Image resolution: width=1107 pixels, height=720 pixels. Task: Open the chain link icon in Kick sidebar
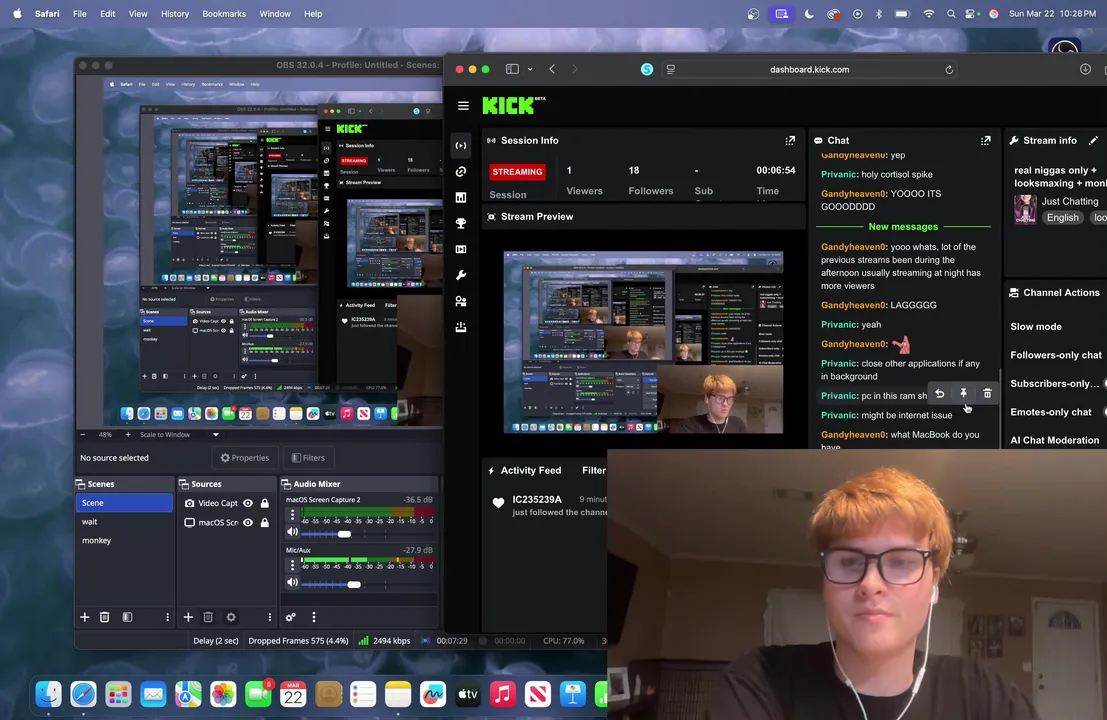click(x=461, y=172)
